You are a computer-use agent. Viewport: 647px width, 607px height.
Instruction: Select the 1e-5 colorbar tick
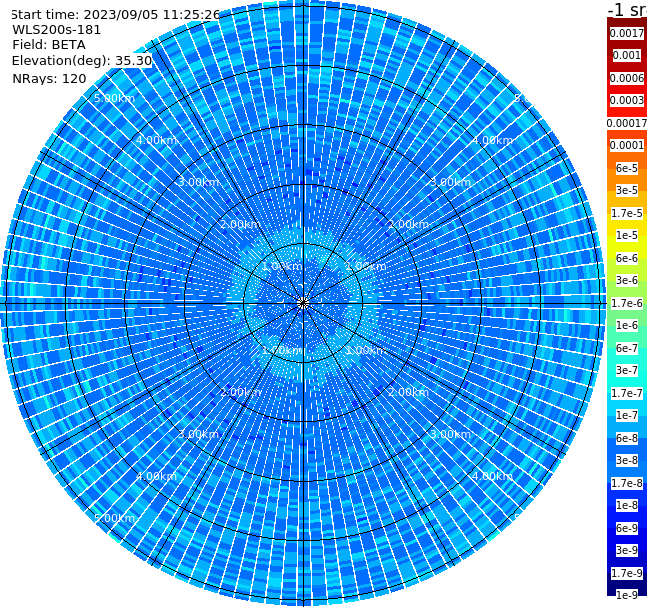627,235
